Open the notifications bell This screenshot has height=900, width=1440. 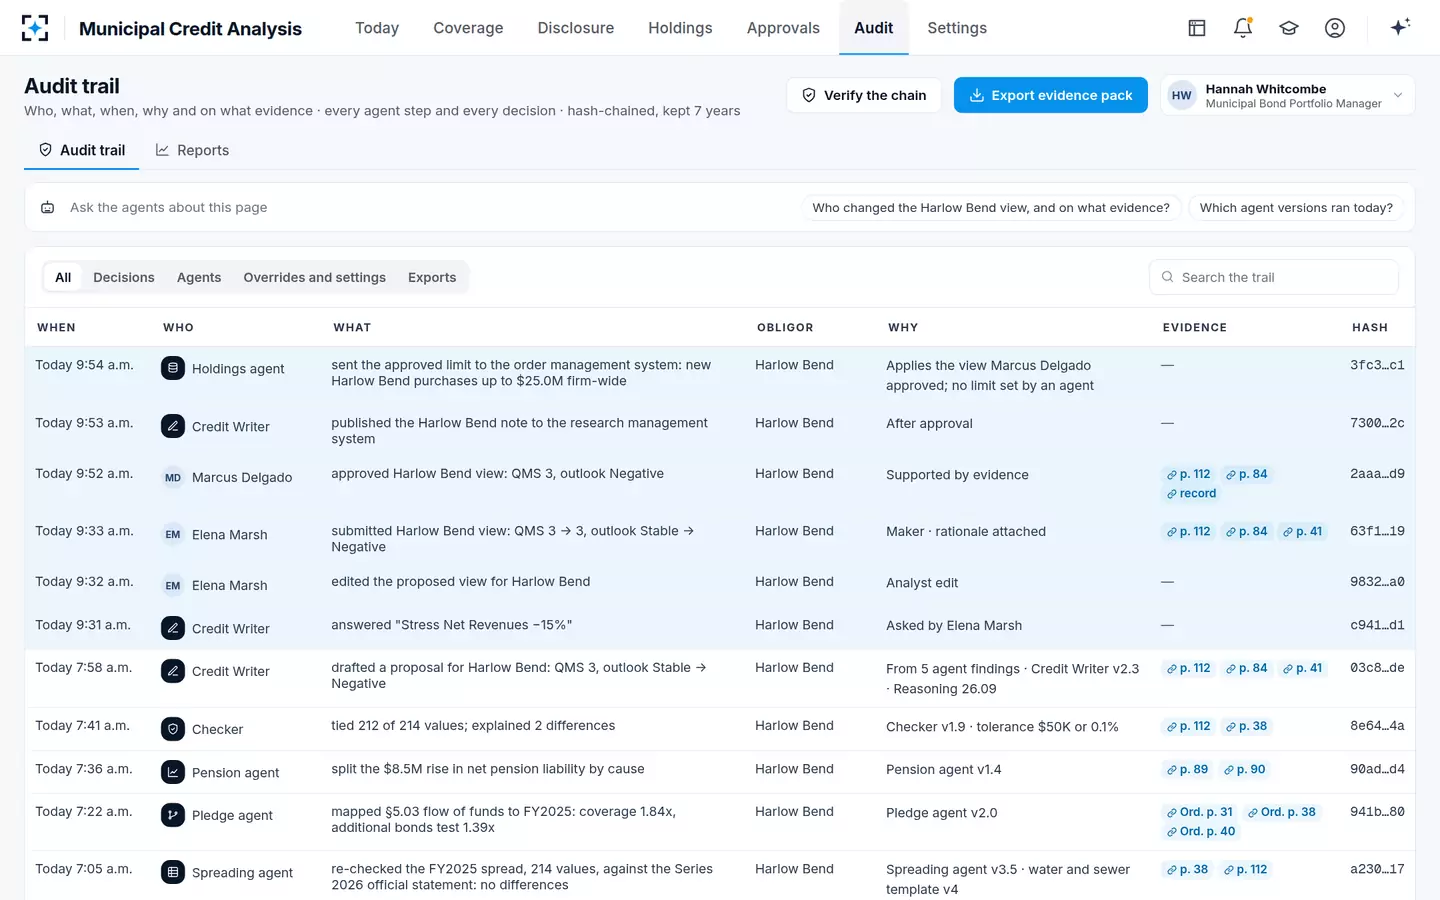(x=1243, y=28)
